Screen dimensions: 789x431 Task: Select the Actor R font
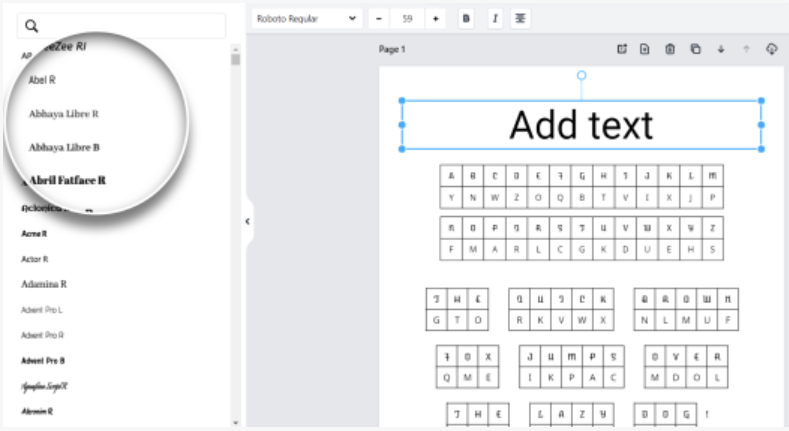[x=35, y=259]
